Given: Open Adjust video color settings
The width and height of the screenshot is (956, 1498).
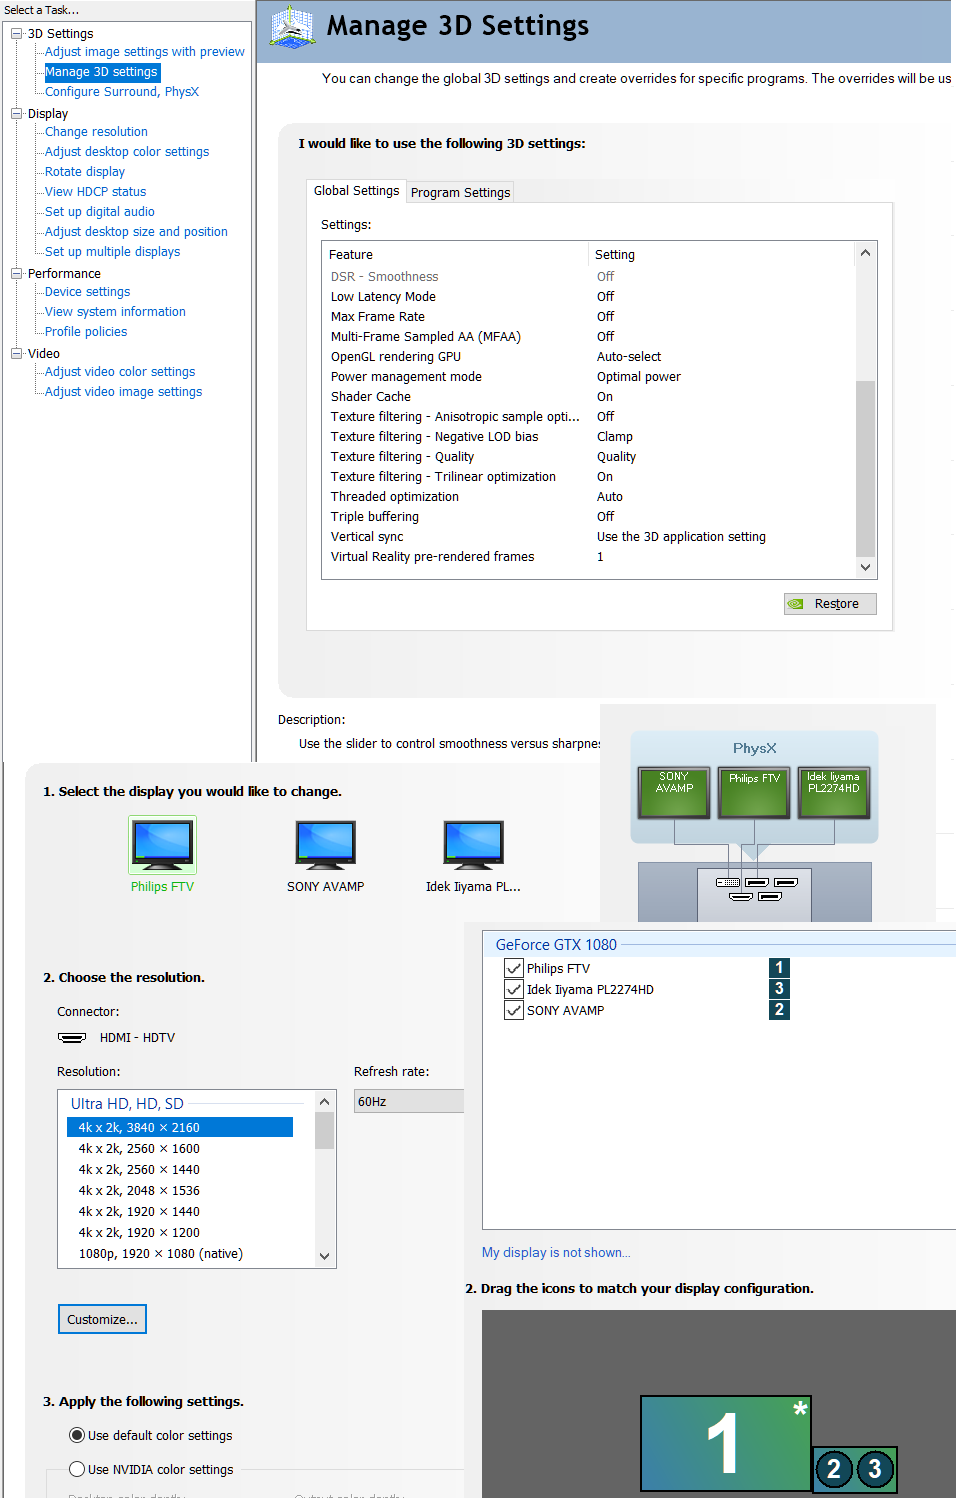Looking at the screenshot, I should [x=120, y=372].
